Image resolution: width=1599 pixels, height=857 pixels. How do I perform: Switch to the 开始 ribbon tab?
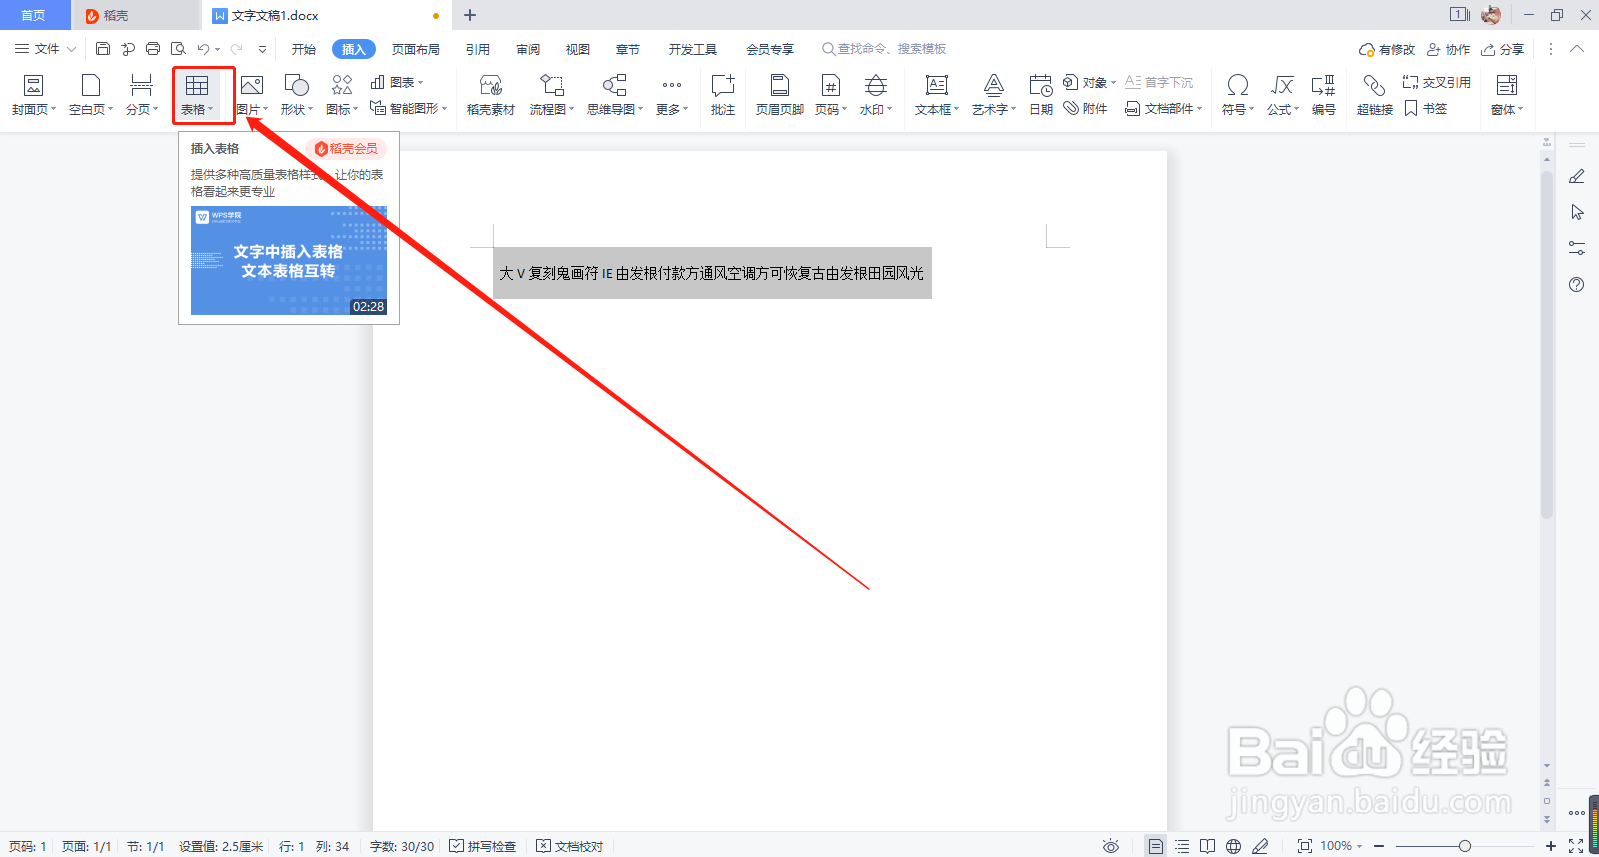[304, 49]
